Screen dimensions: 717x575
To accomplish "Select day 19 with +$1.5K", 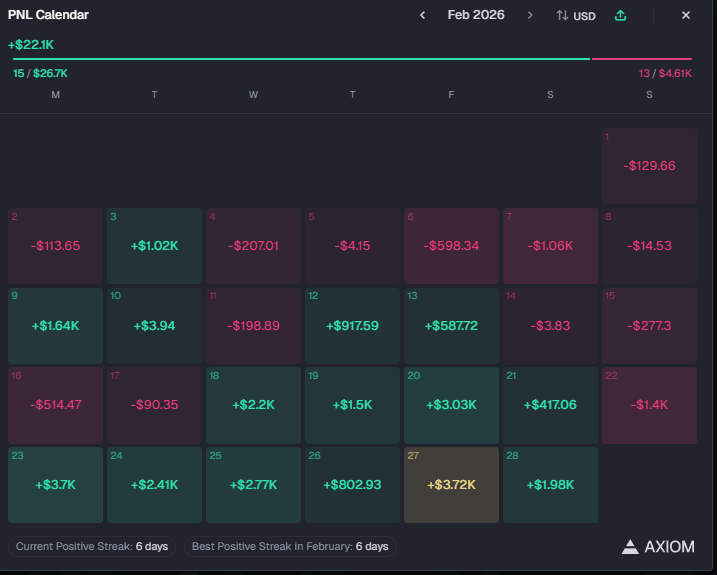I will [x=352, y=405].
